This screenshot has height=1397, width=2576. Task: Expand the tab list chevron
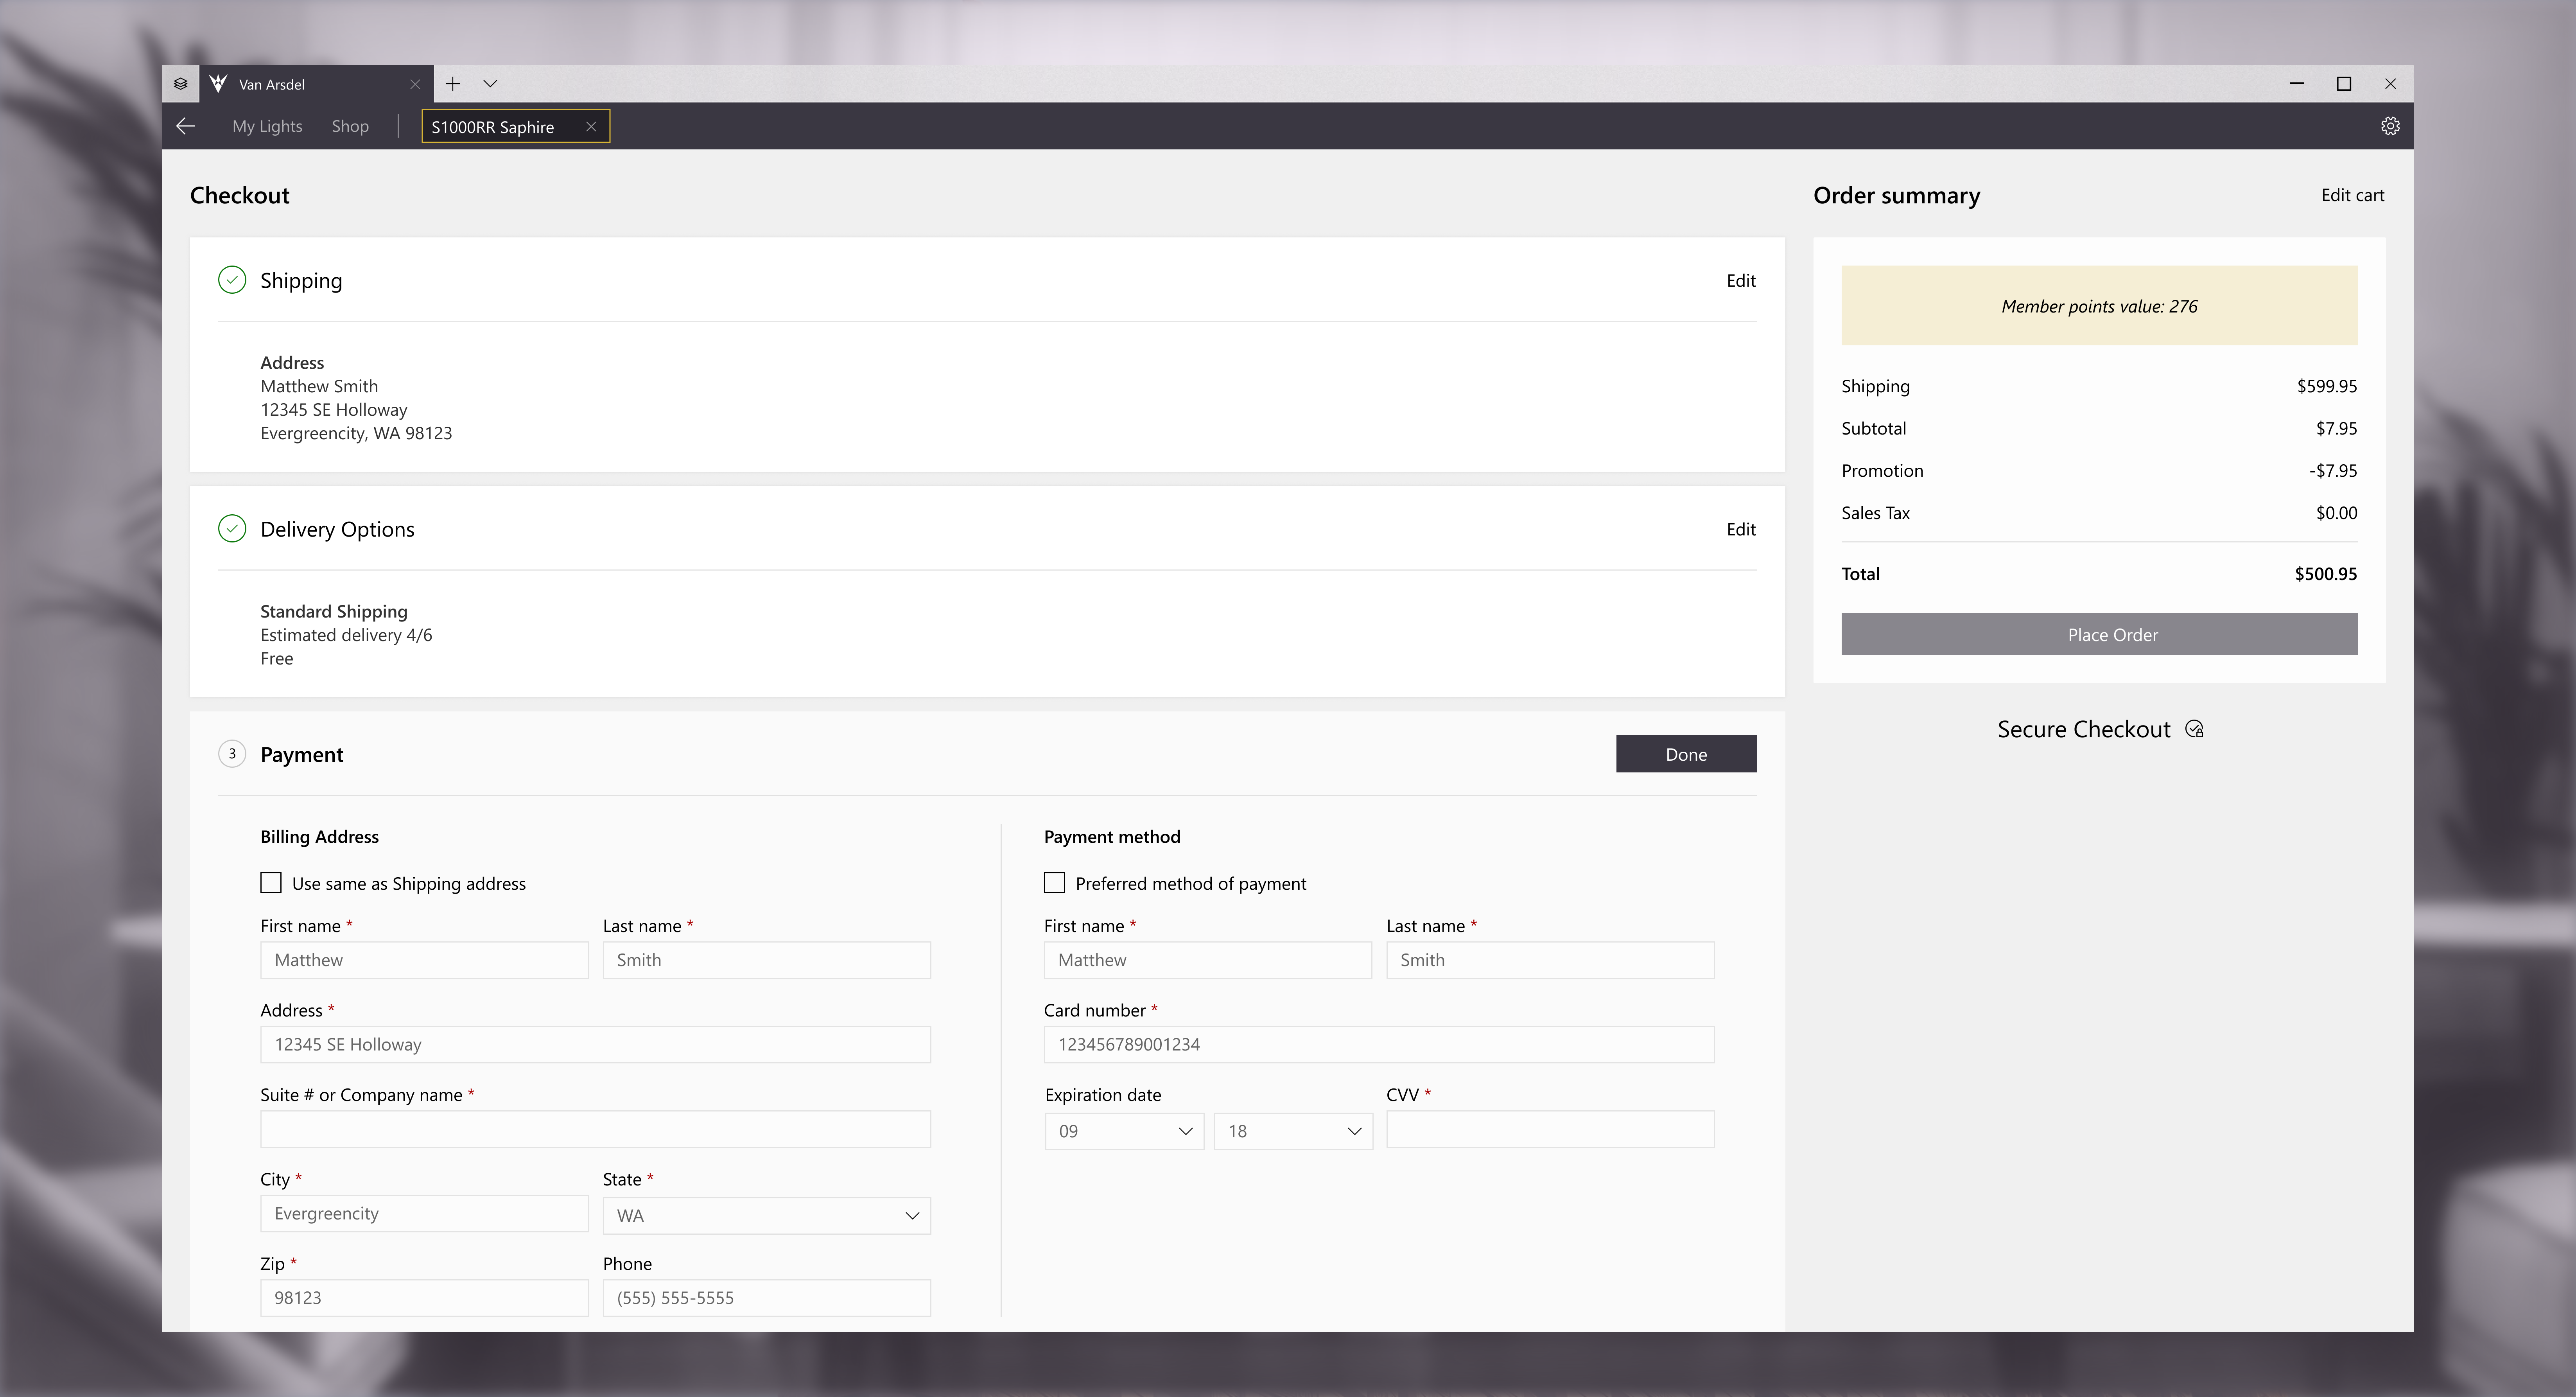pos(490,84)
